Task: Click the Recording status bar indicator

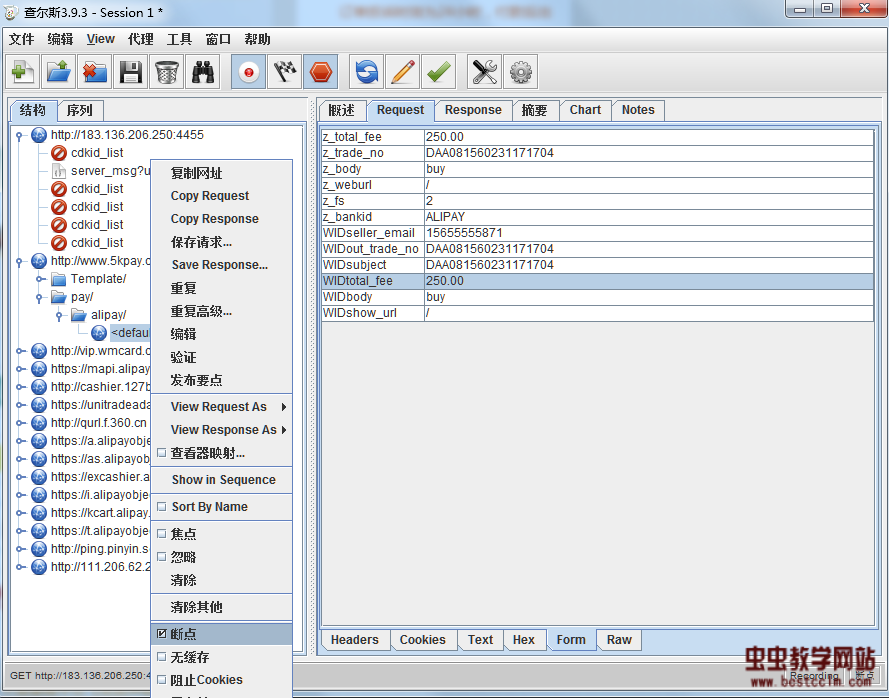Action: tap(814, 675)
